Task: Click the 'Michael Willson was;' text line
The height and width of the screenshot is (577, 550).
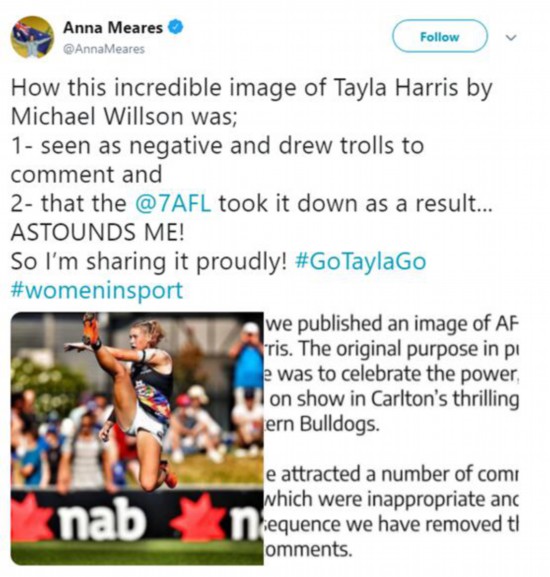Action: [x=124, y=117]
